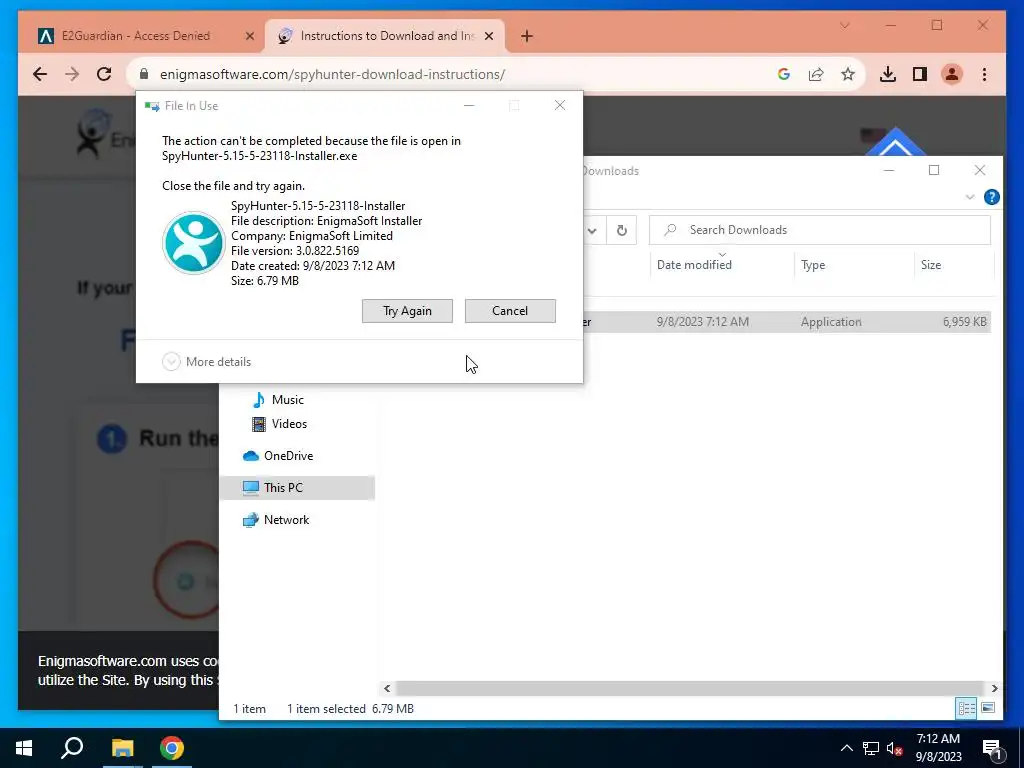Open File Explorer from taskbar
Screen dimensions: 1024x768
click(x=122, y=748)
